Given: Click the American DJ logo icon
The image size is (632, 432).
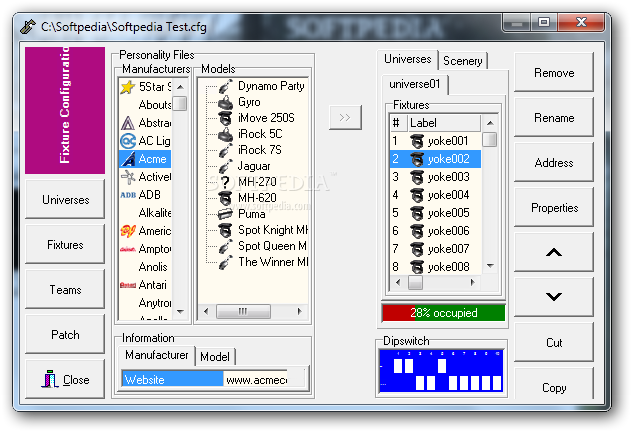Looking at the screenshot, I should 127,231.
